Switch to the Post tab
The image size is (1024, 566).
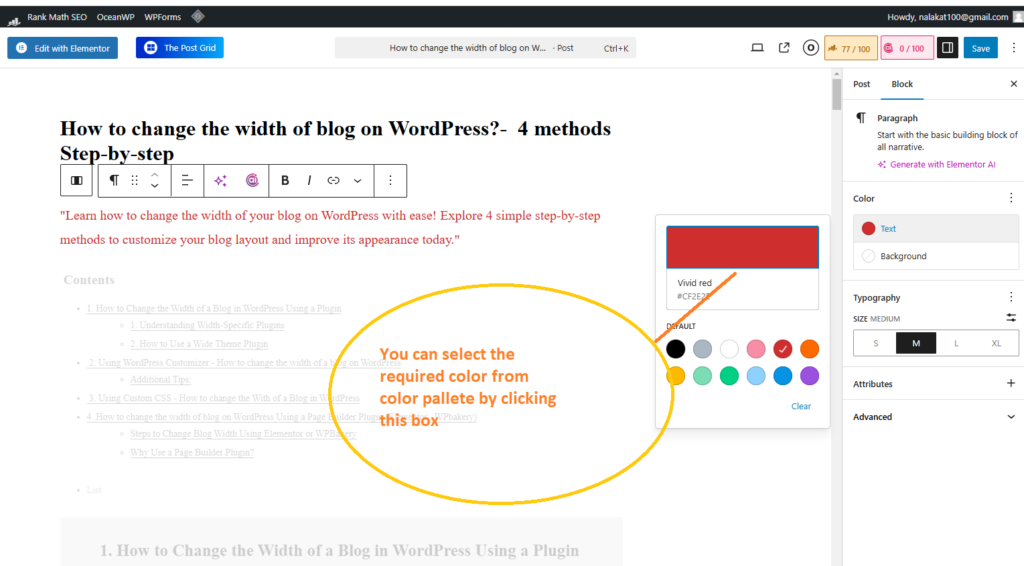click(861, 84)
